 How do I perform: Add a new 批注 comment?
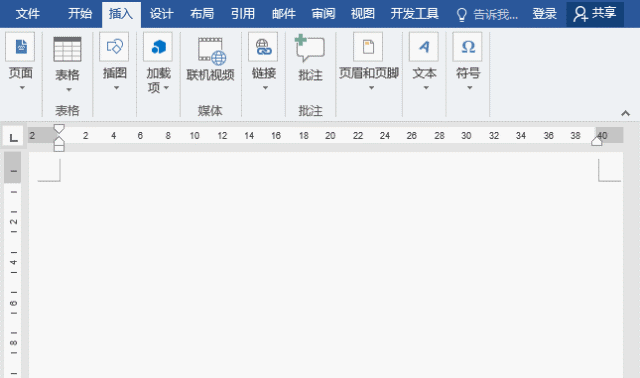[310, 57]
